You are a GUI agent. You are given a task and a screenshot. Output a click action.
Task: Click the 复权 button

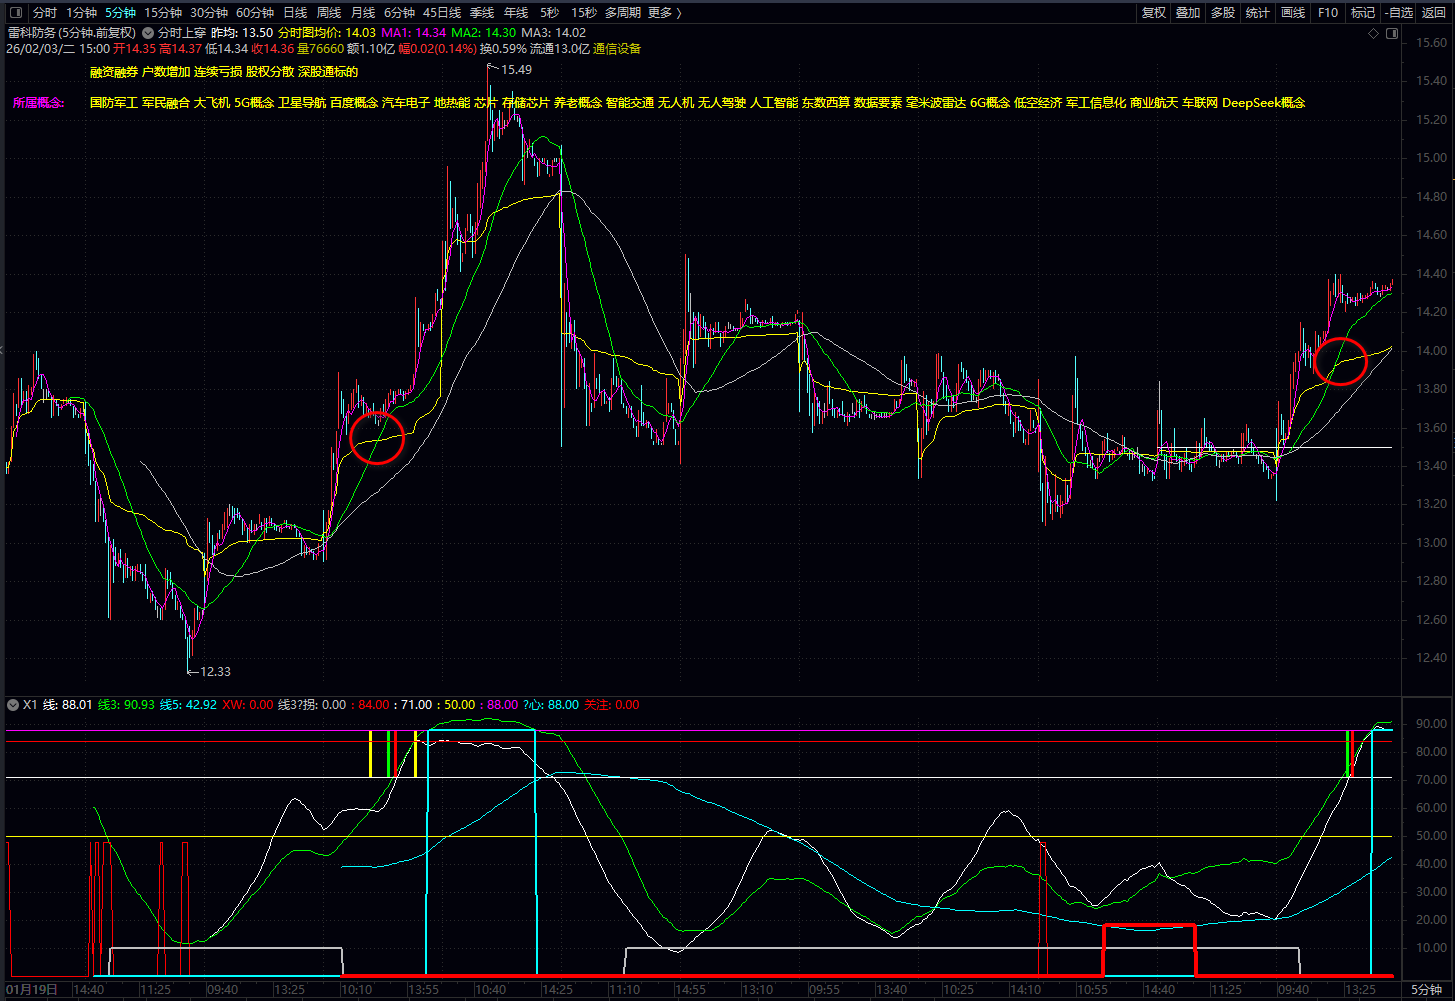pos(1154,13)
